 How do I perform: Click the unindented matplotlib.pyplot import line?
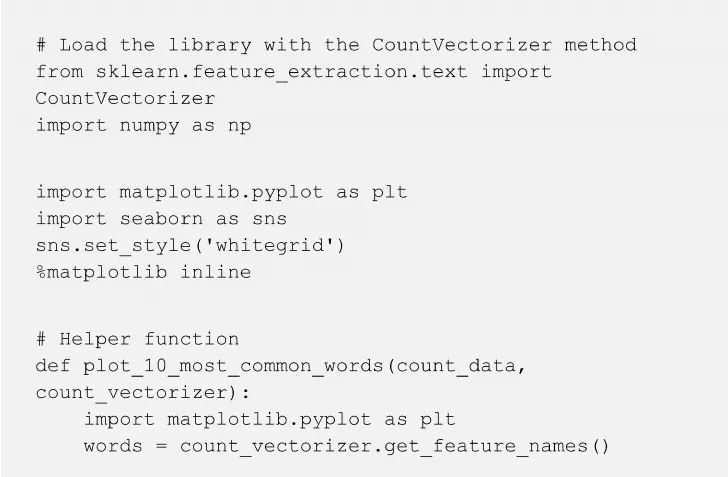(221, 192)
